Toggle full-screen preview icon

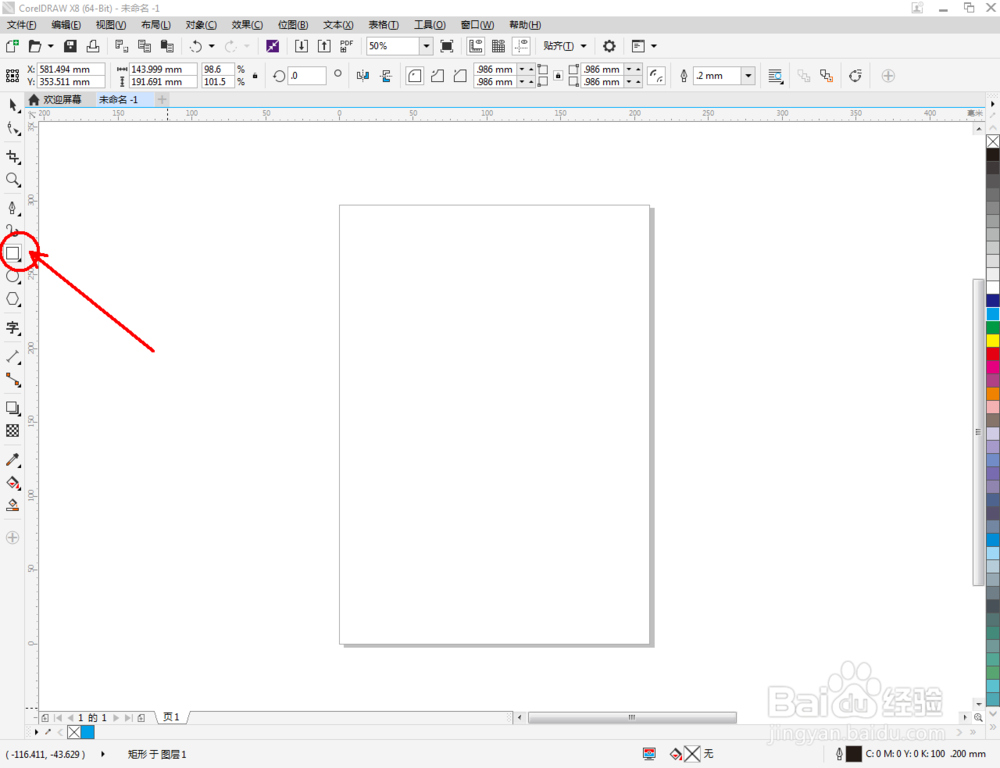pyautogui.click(x=447, y=46)
